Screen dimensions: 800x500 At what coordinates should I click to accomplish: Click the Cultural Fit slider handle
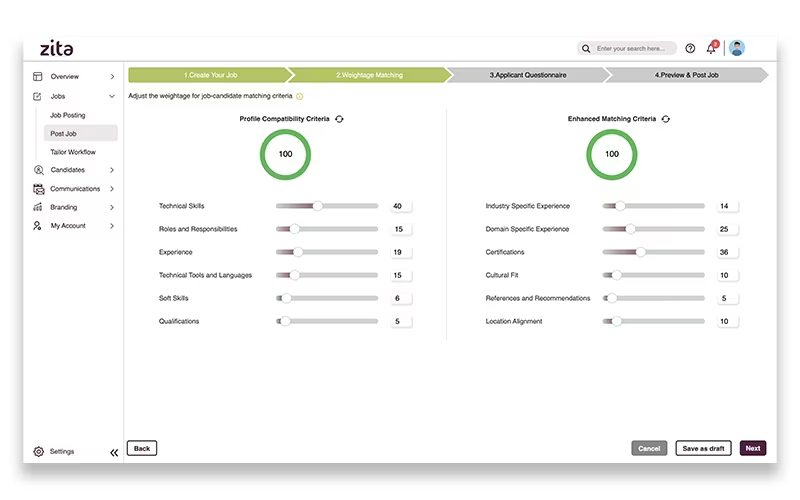point(617,275)
